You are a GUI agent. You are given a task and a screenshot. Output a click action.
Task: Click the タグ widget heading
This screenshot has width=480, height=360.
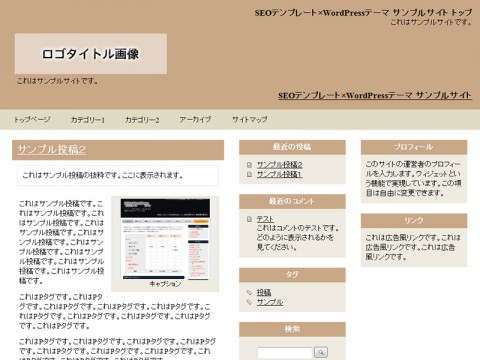click(292, 274)
